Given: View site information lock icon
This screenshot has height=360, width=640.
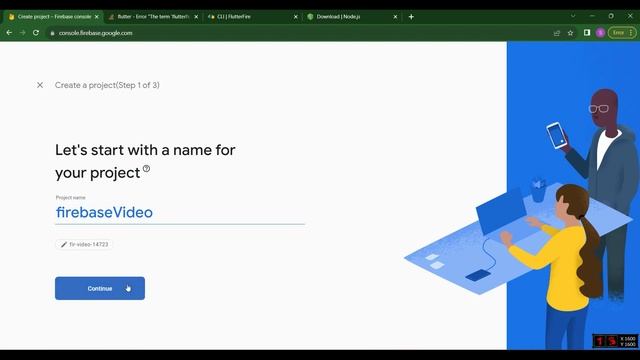Looking at the screenshot, I should (52, 33).
